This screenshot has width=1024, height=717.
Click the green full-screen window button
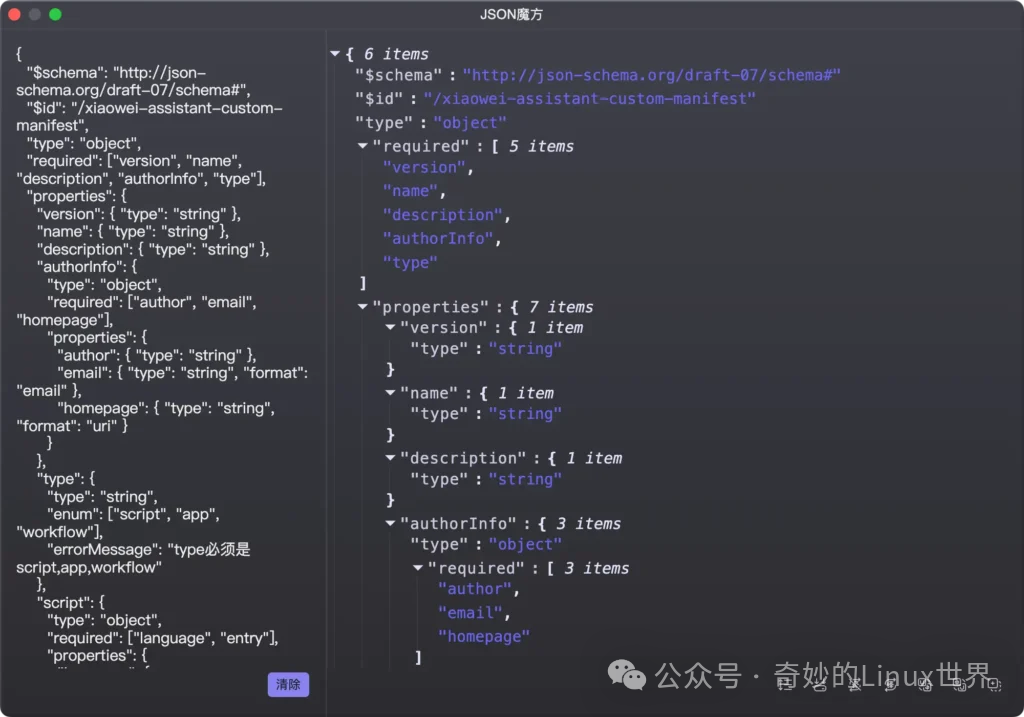click(x=56, y=14)
